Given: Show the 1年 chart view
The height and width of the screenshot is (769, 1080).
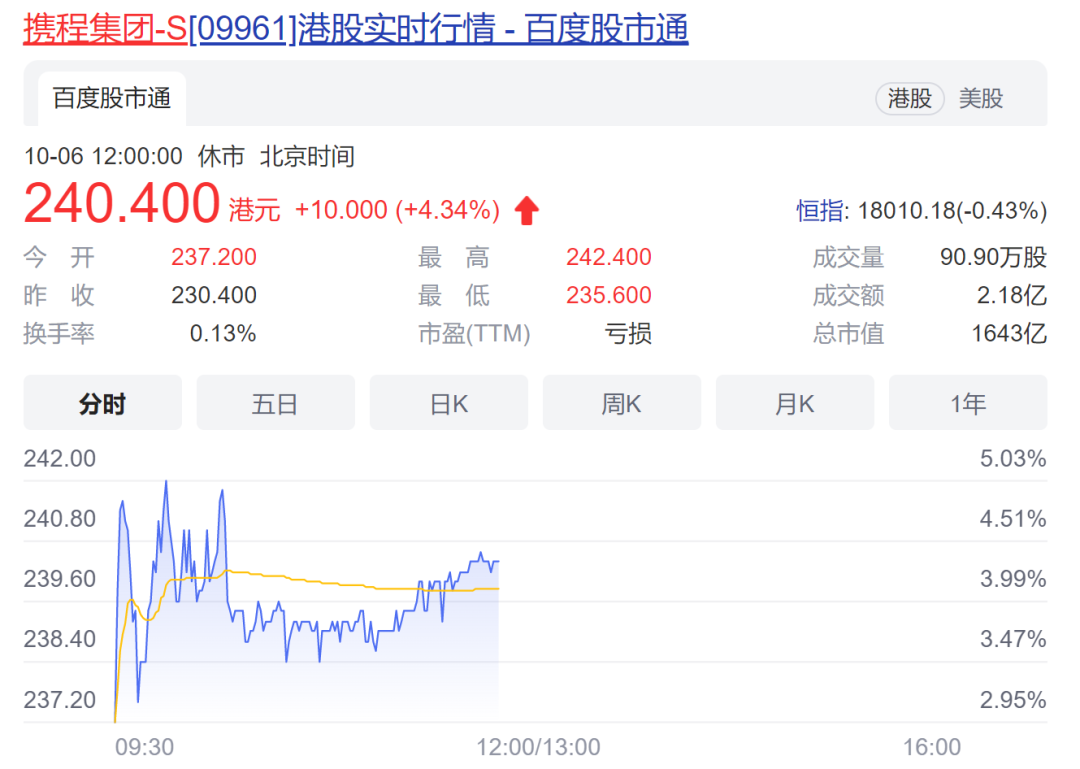Looking at the screenshot, I should point(968,403).
